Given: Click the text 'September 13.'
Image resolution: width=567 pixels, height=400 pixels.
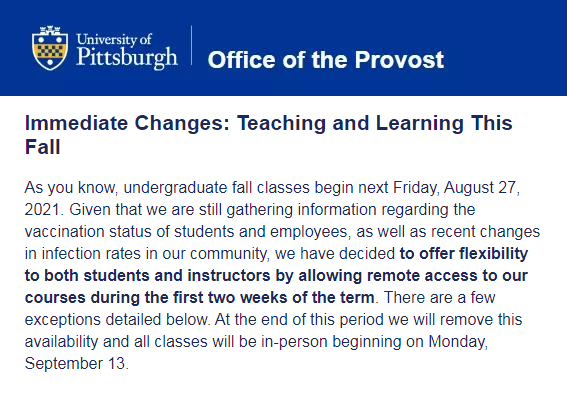Looking at the screenshot, I should point(77,363).
